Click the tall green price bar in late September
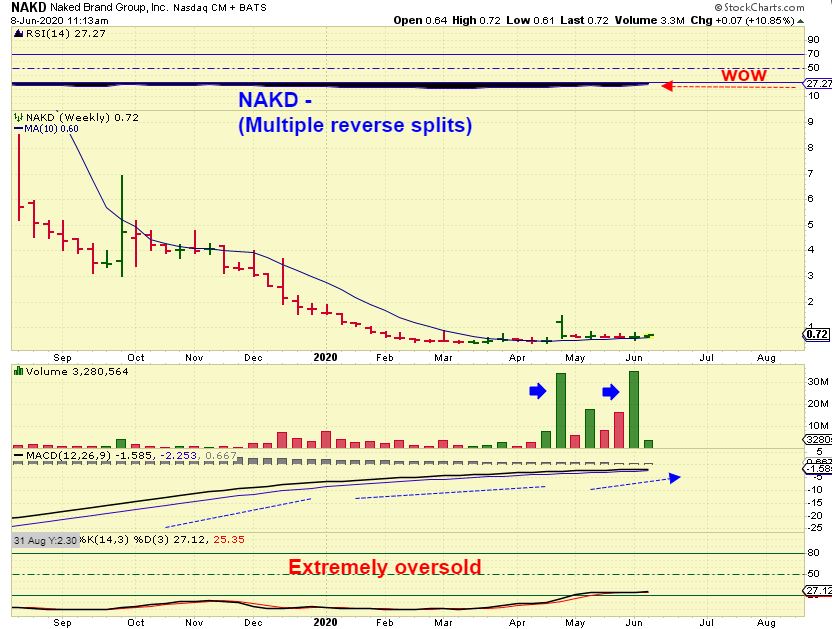 pyautogui.click(x=122, y=226)
